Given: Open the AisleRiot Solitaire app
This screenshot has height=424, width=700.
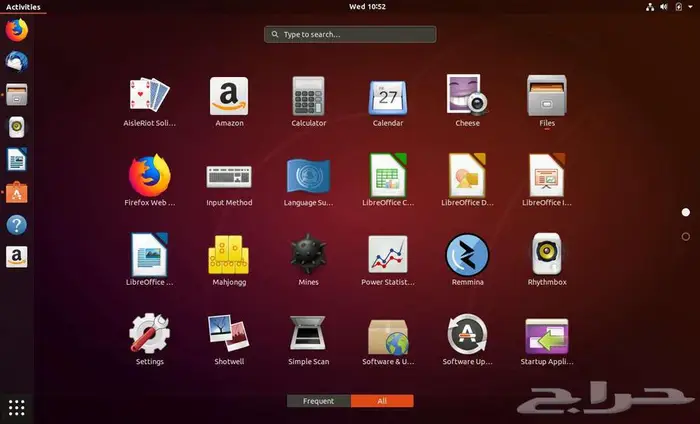Looking at the screenshot, I should pyautogui.click(x=149, y=96).
